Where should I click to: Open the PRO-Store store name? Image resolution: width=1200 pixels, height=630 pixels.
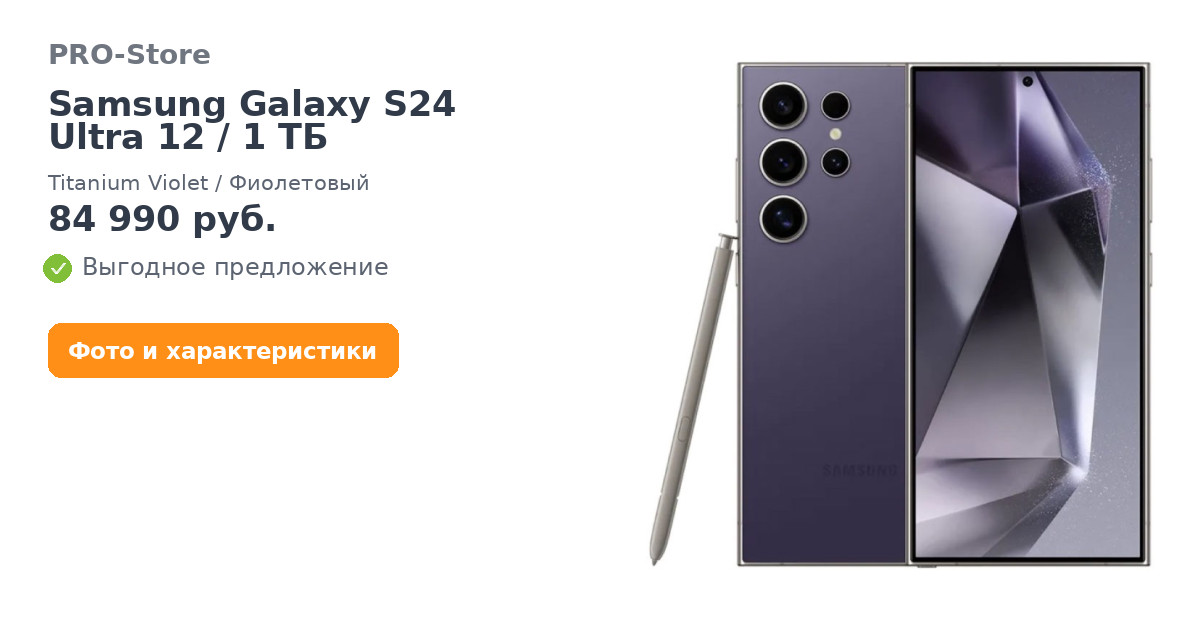tap(129, 55)
